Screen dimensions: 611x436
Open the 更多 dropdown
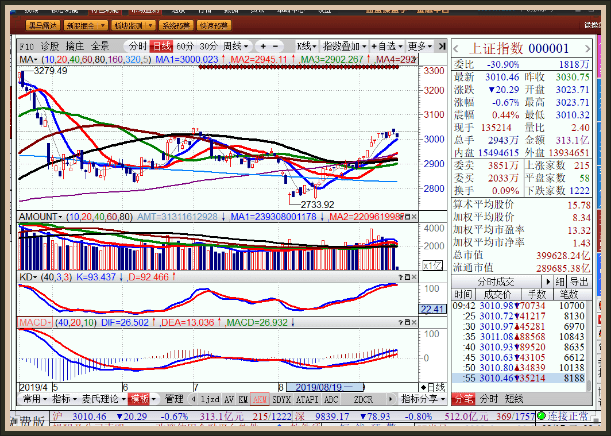[x=420, y=46]
